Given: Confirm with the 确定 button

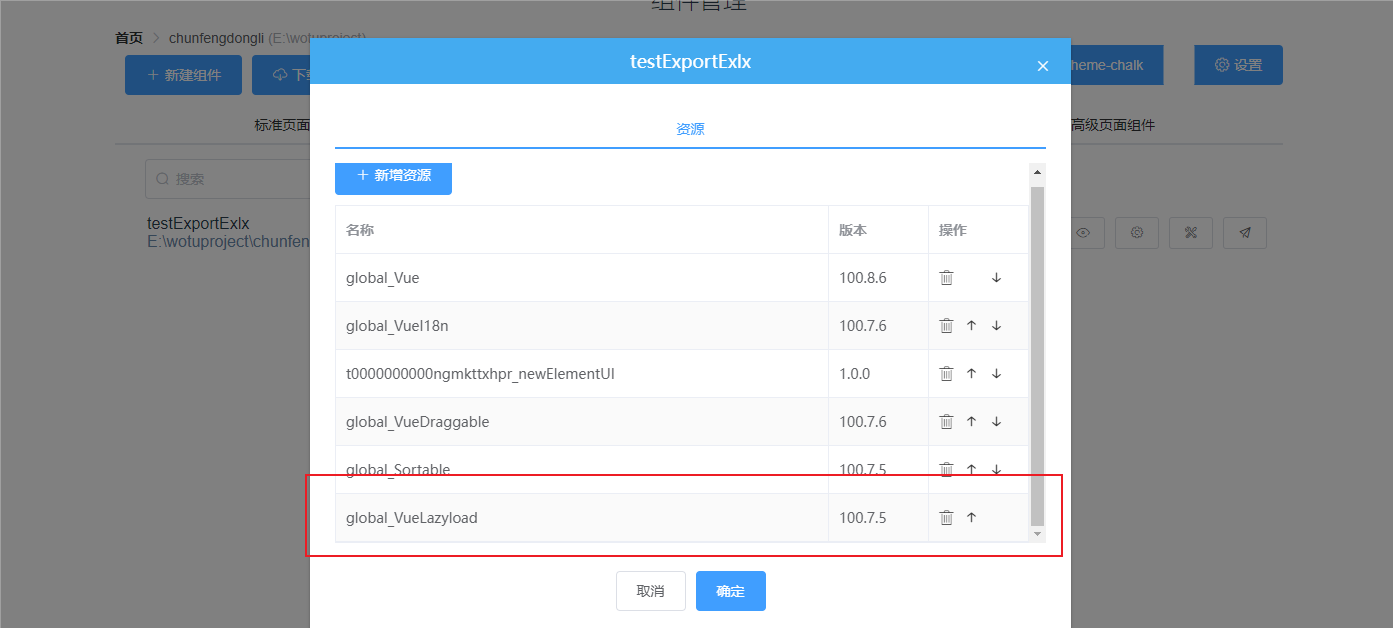Looking at the screenshot, I should pos(731,591).
